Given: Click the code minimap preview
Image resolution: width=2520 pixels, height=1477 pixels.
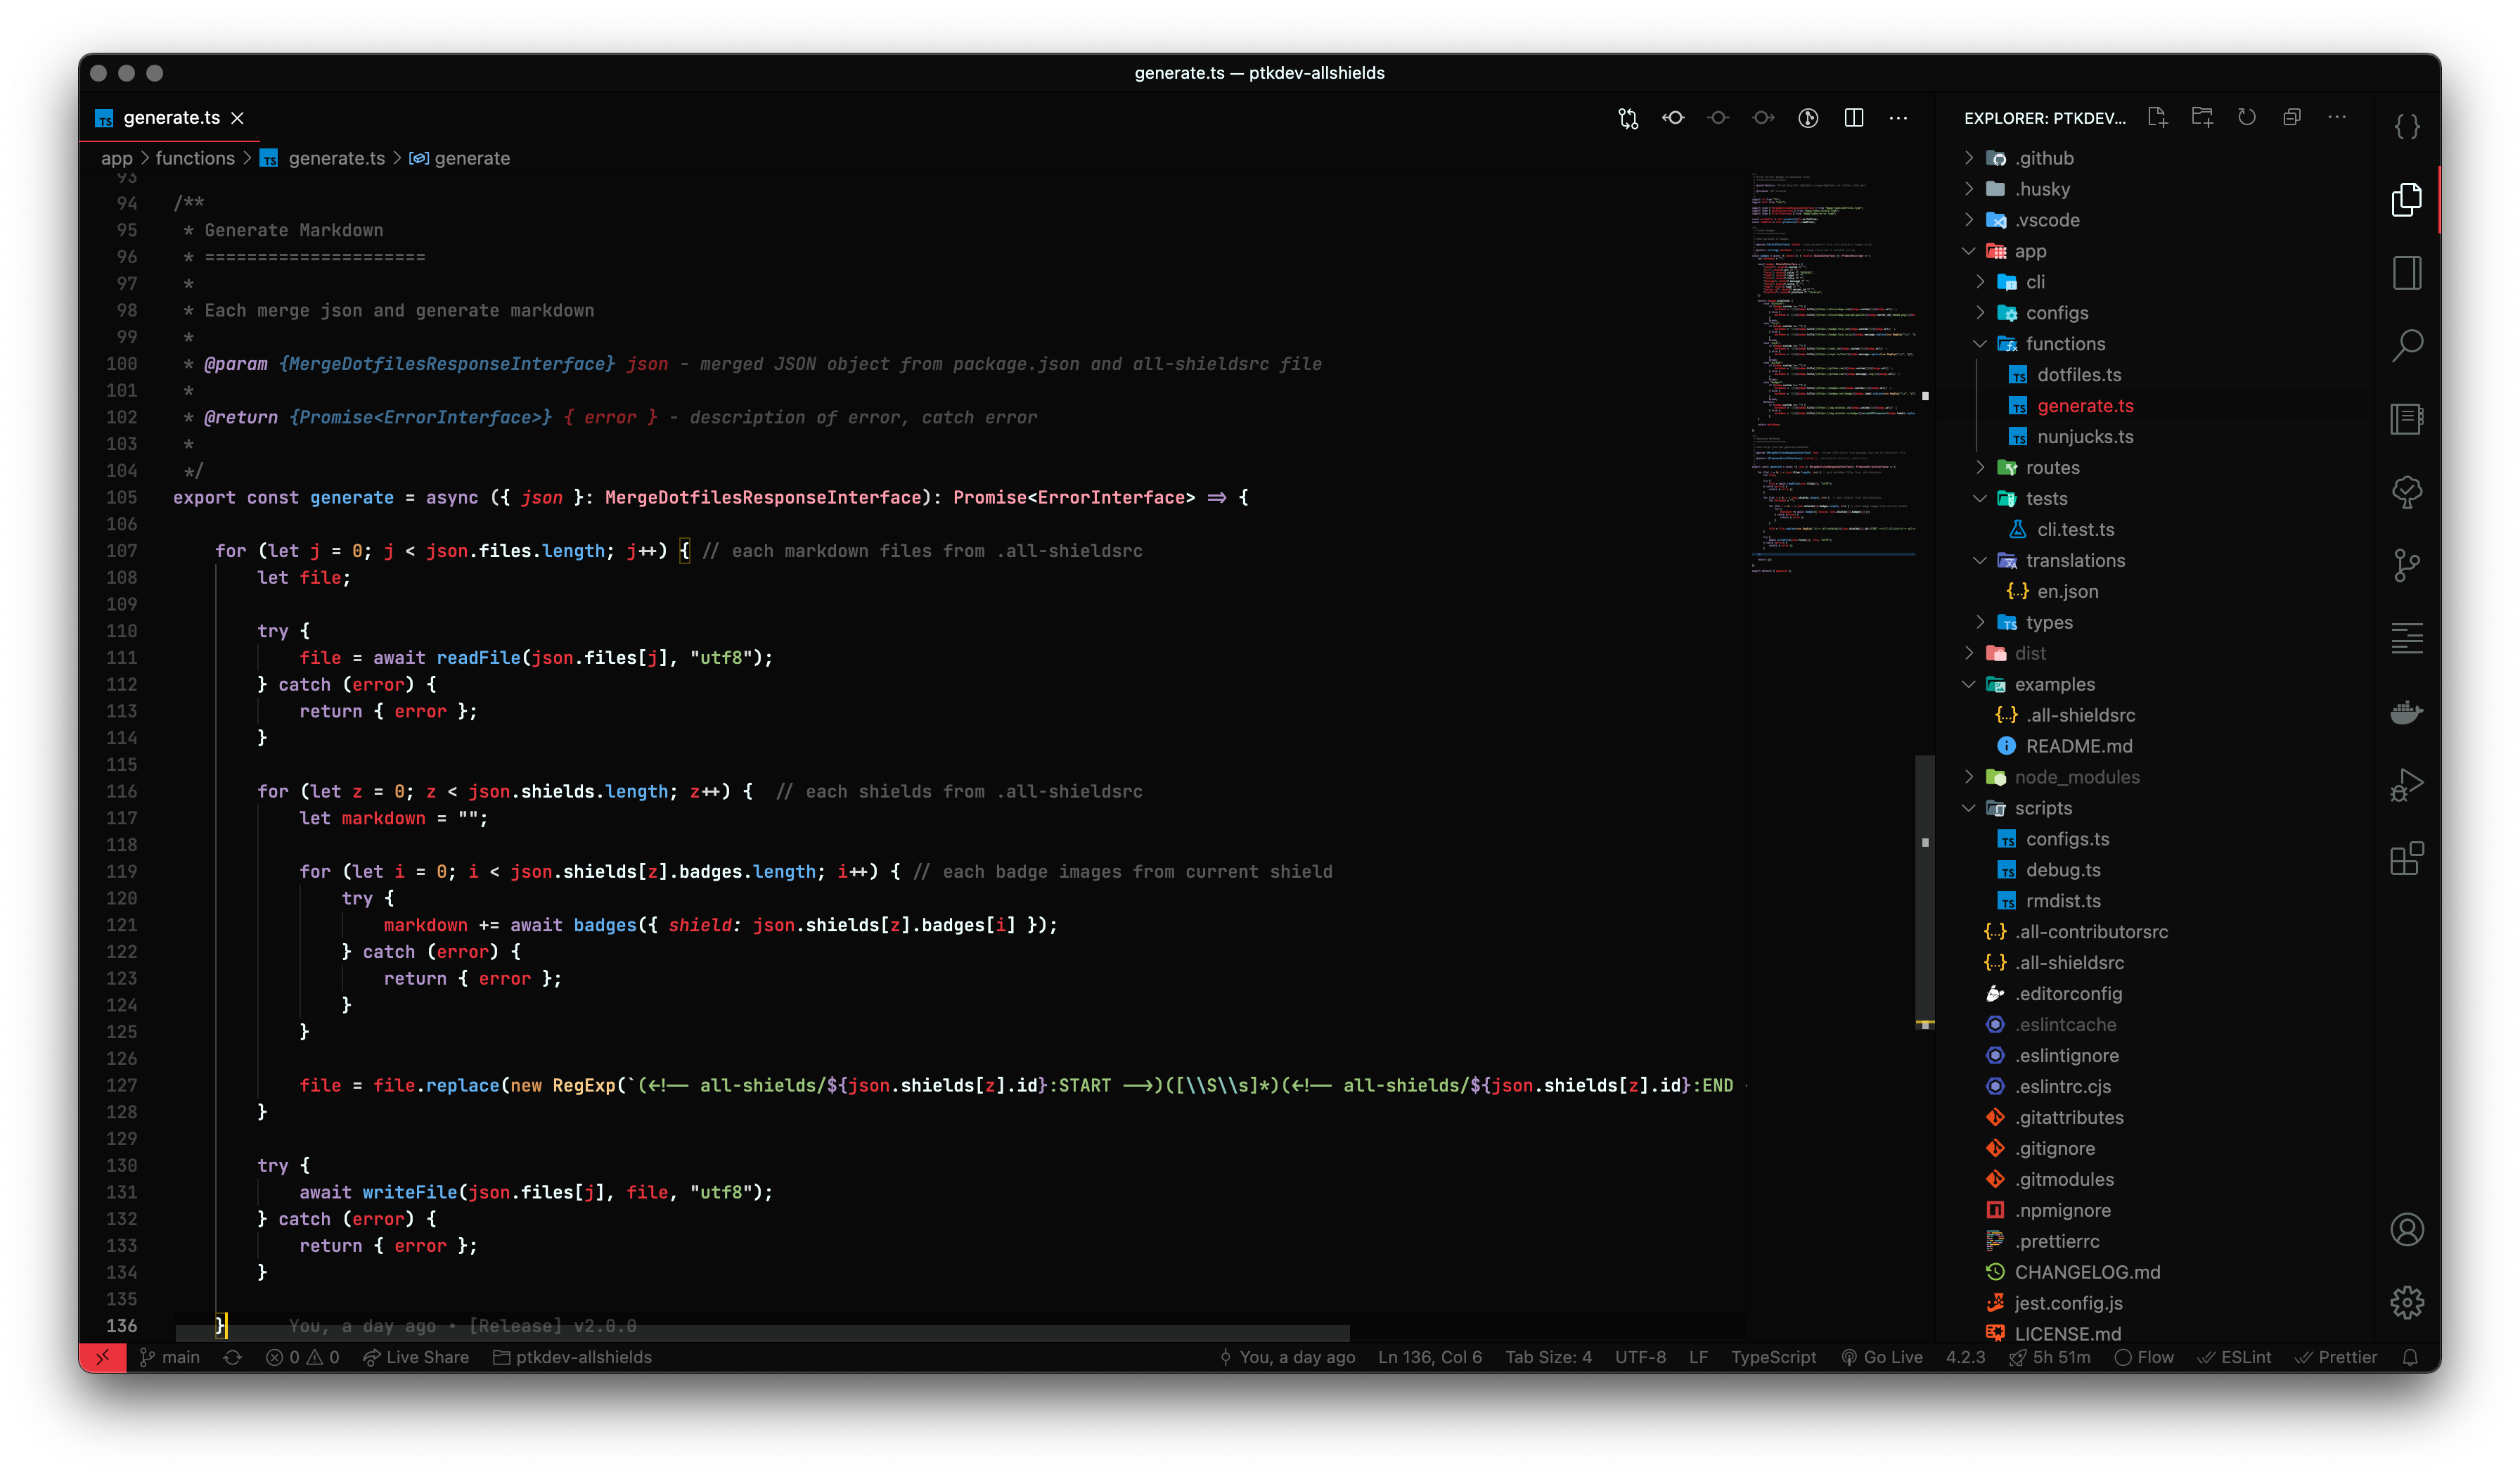Looking at the screenshot, I should [1832, 370].
